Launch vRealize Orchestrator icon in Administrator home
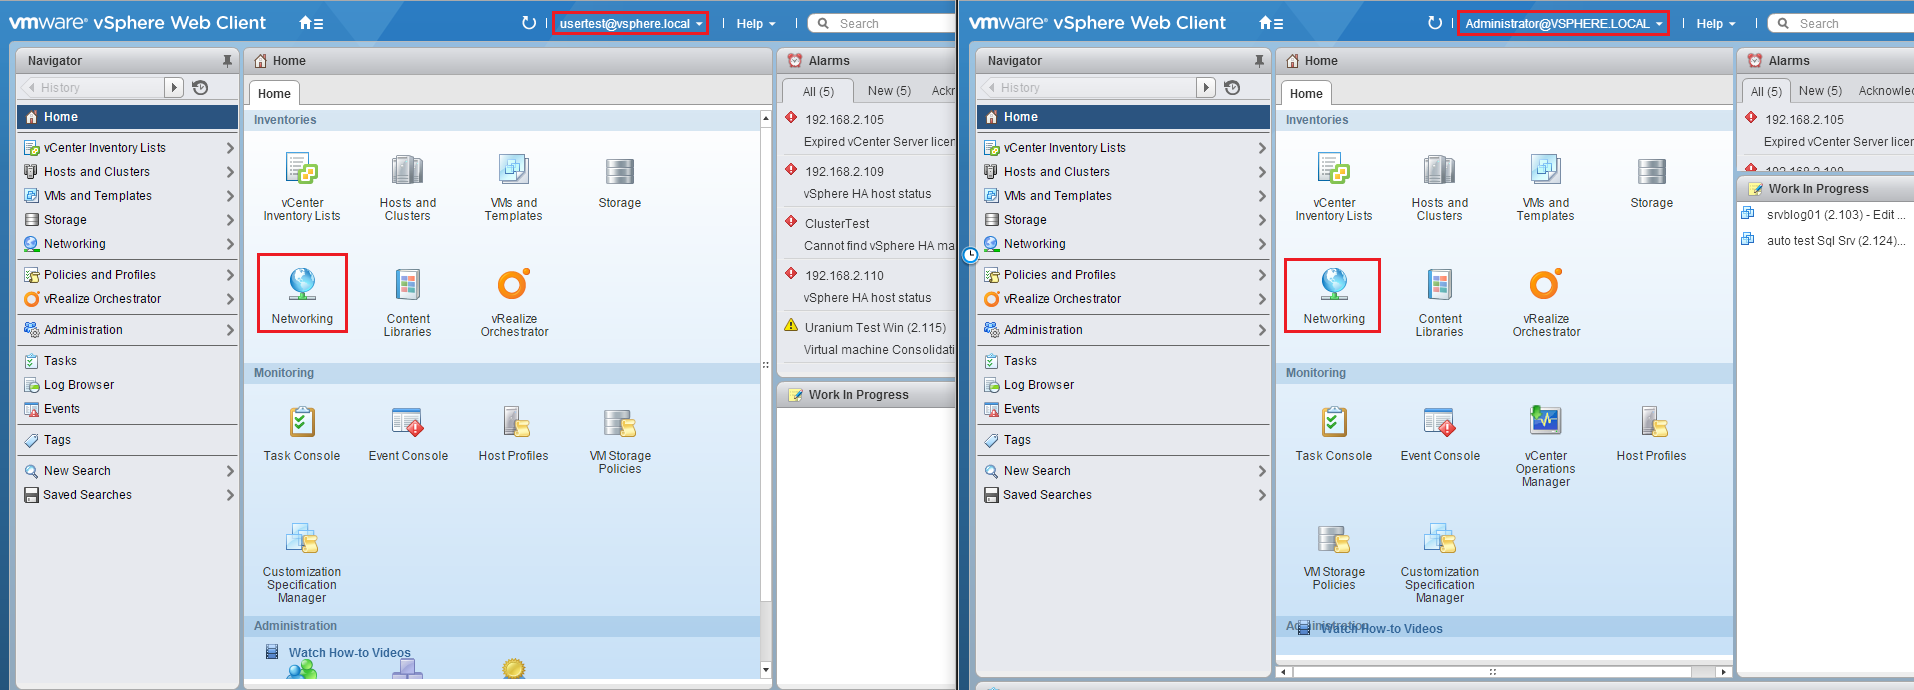This screenshot has height=690, width=1914. (x=1546, y=302)
